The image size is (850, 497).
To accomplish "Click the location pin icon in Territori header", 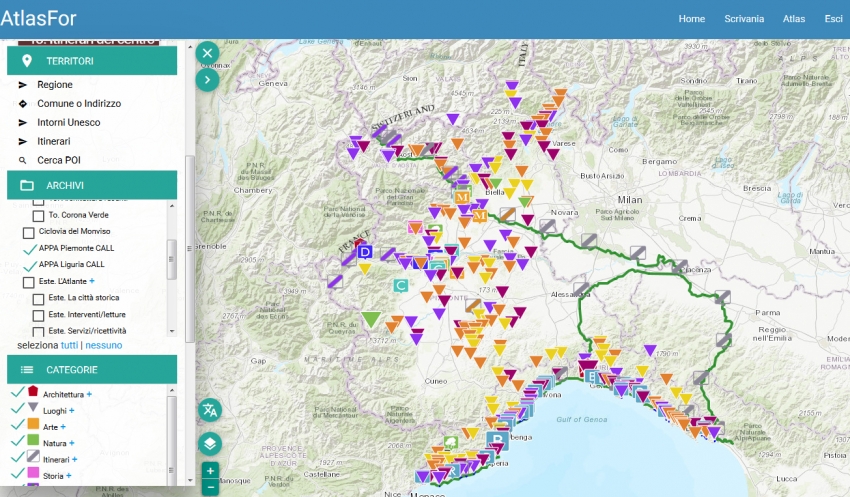I will [x=27, y=61].
